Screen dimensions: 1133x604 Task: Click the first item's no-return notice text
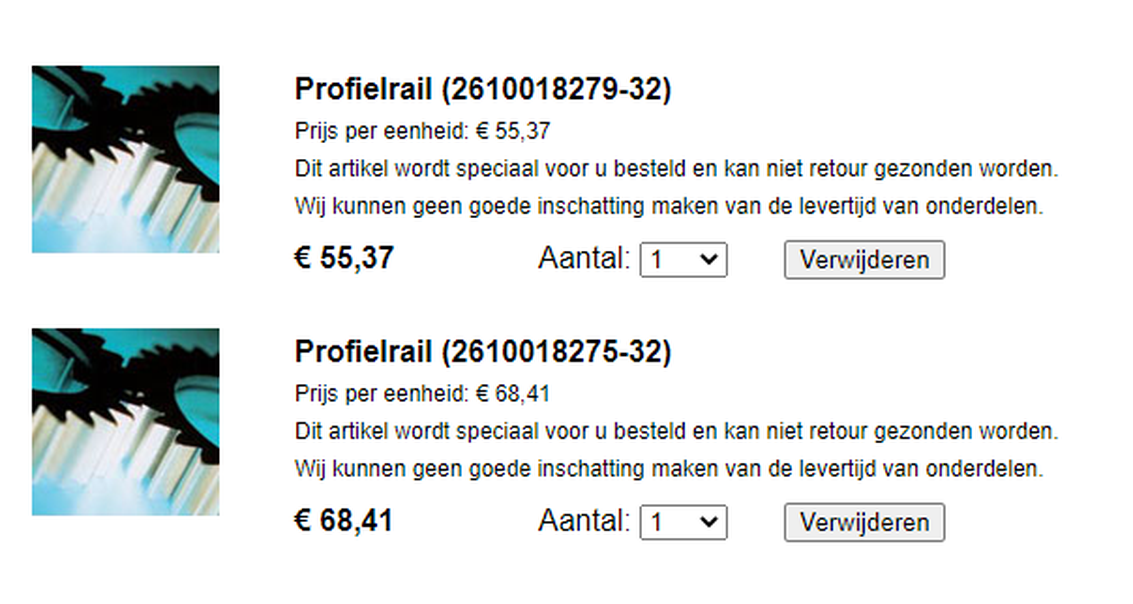click(x=676, y=169)
